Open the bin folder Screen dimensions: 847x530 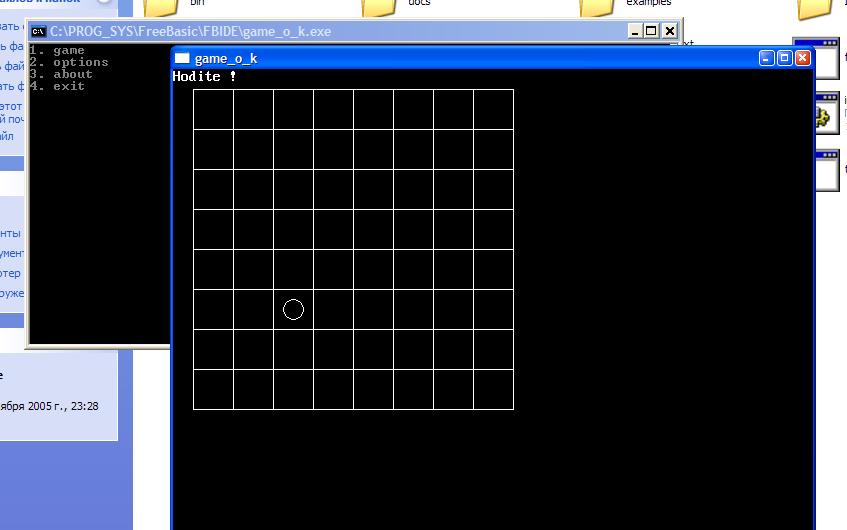(x=161, y=8)
